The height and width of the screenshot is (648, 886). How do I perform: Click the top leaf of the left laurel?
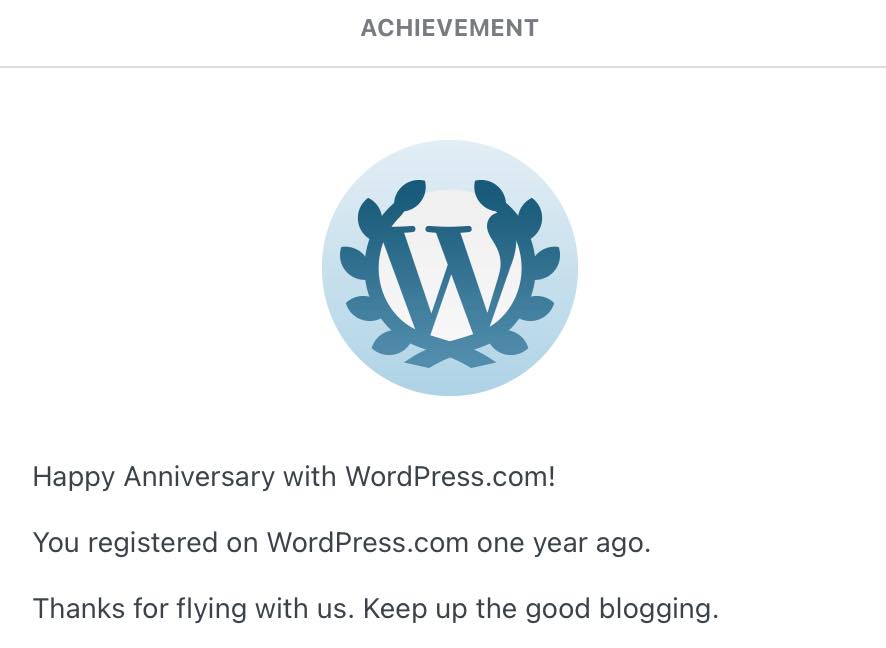[x=409, y=193]
